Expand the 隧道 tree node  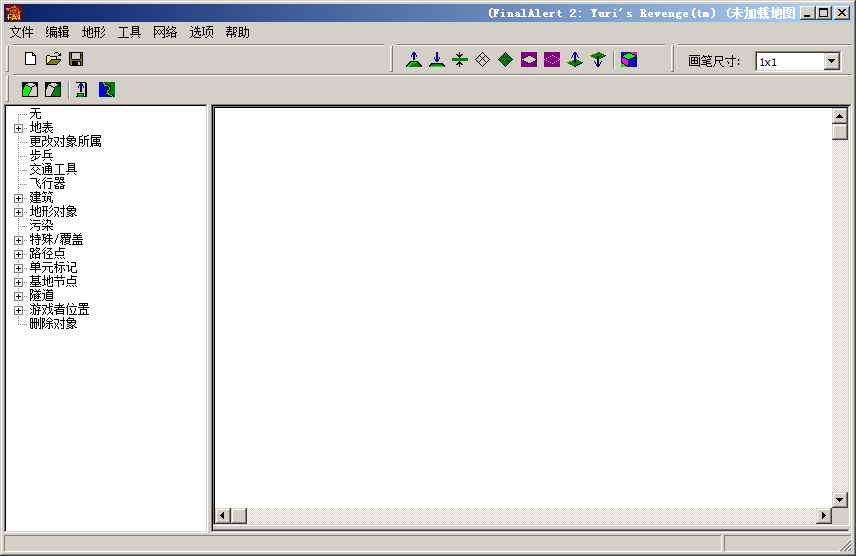[x=19, y=296]
